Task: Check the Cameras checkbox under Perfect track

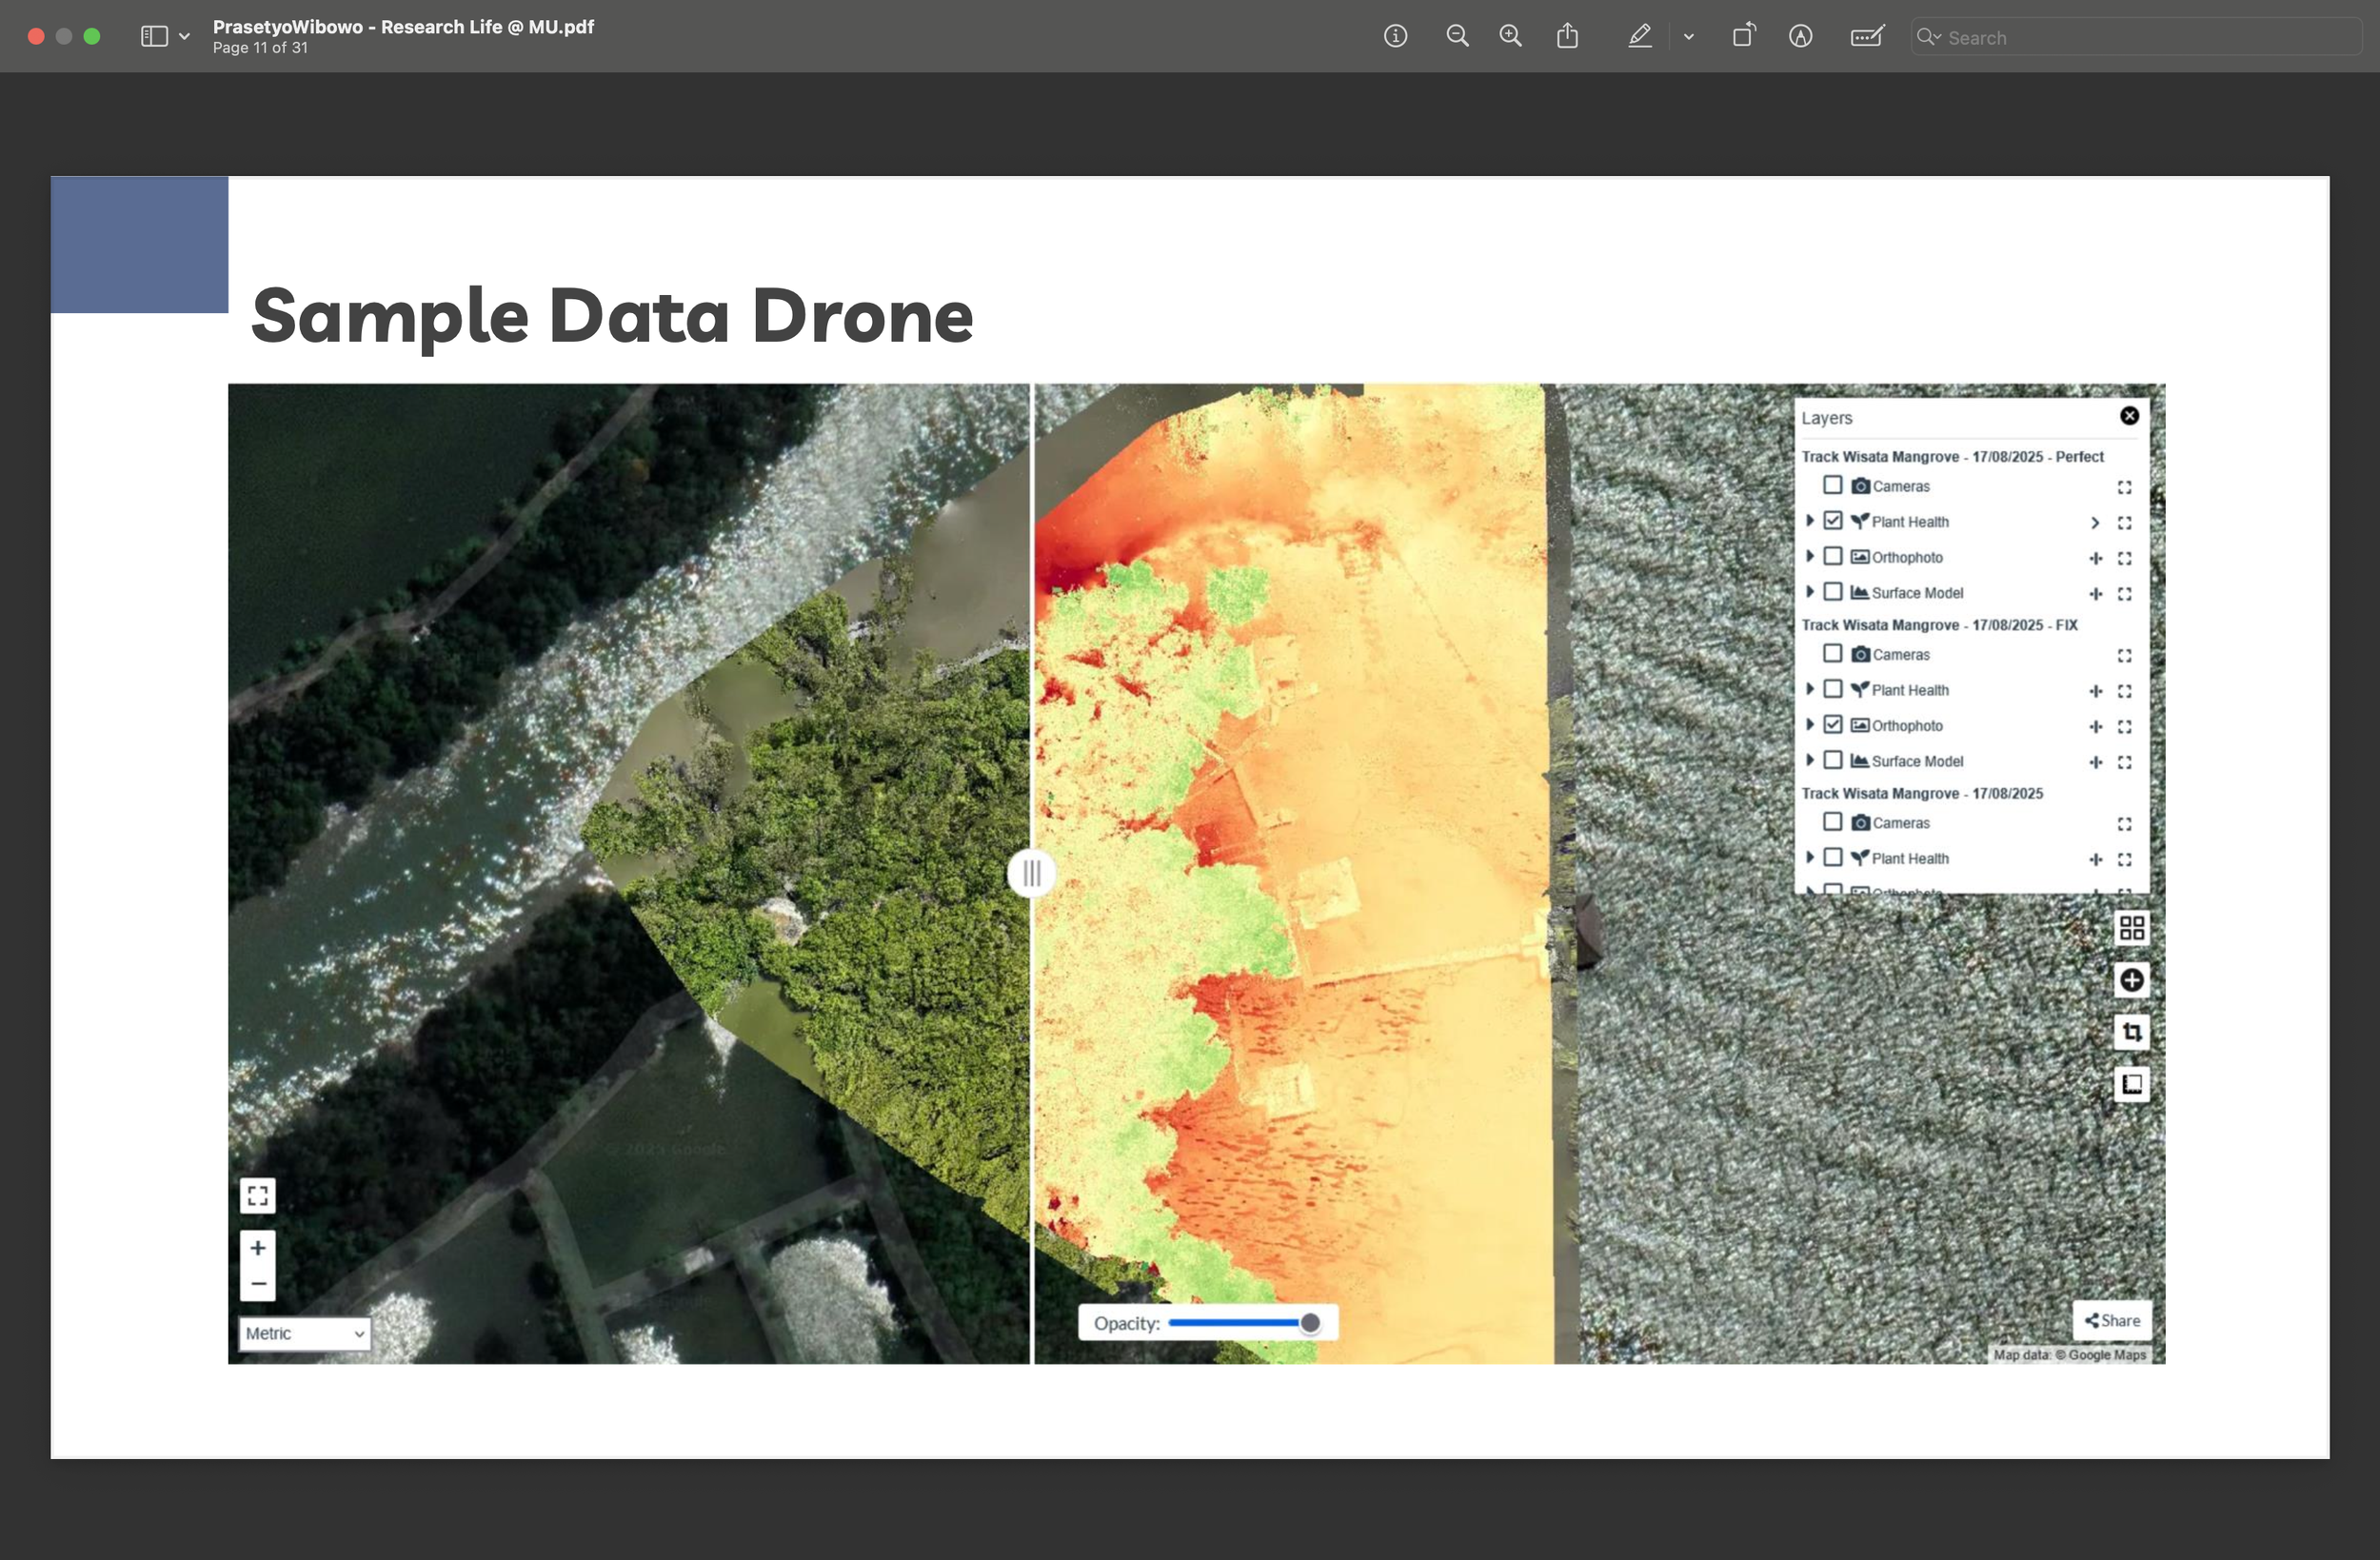Action: 1832,485
